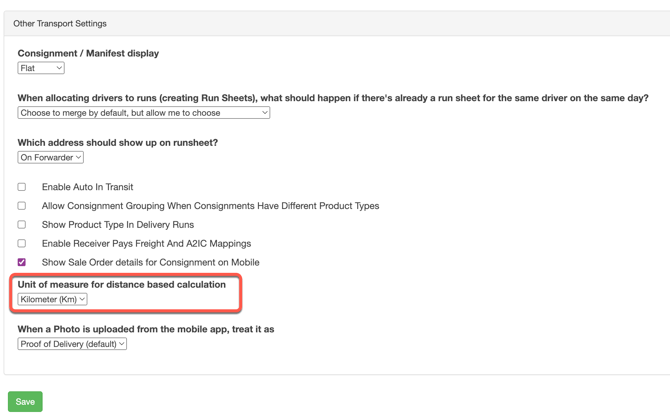Open the run sheet merge behaviour dropdown
Image resolution: width=670 pixels, height=415 pixels.
tap(144, 113)
